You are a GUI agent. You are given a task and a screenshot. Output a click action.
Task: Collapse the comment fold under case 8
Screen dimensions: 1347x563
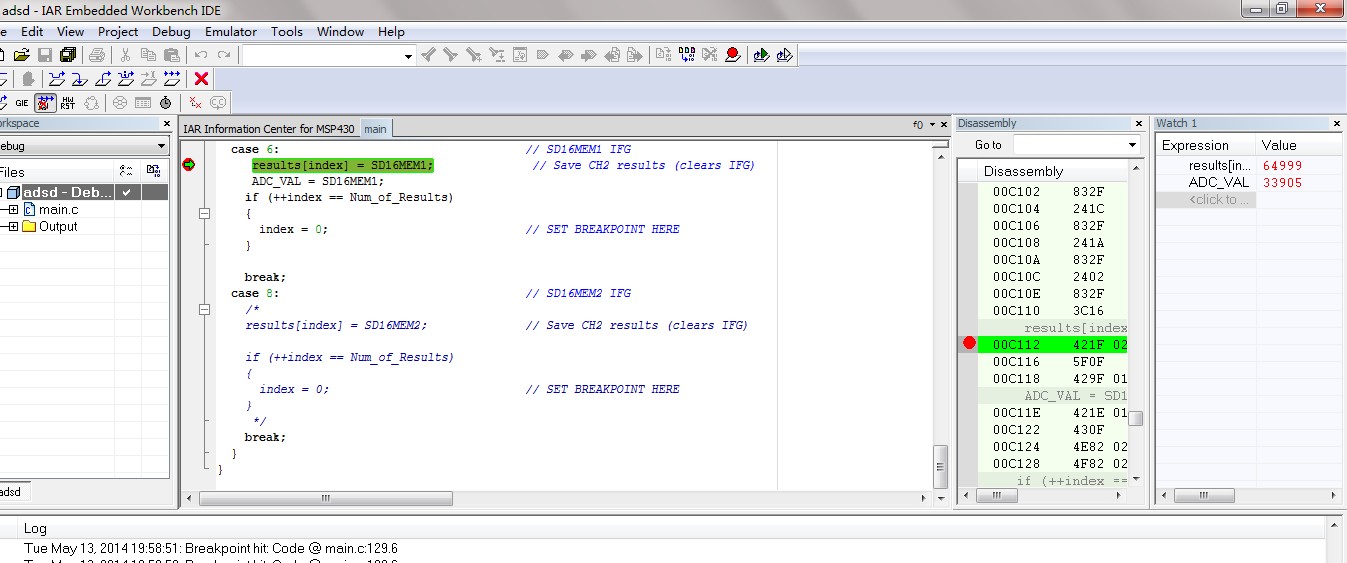click(x=205, y=309)
